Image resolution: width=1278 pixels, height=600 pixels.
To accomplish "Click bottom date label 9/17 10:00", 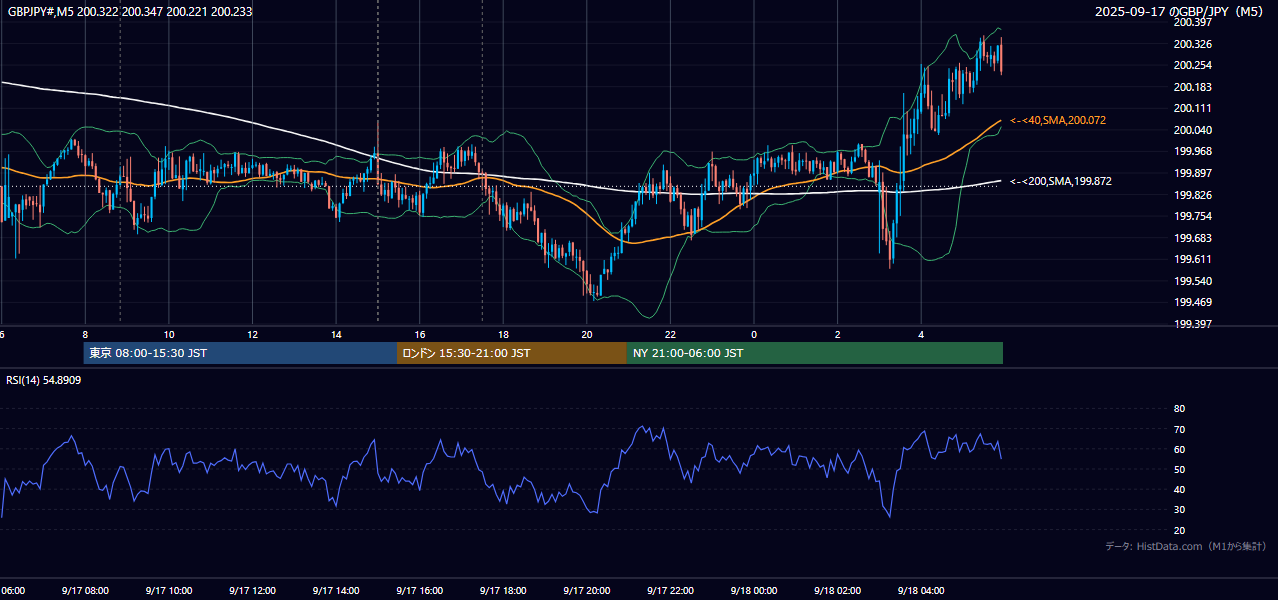I will (x=168, y=591).
